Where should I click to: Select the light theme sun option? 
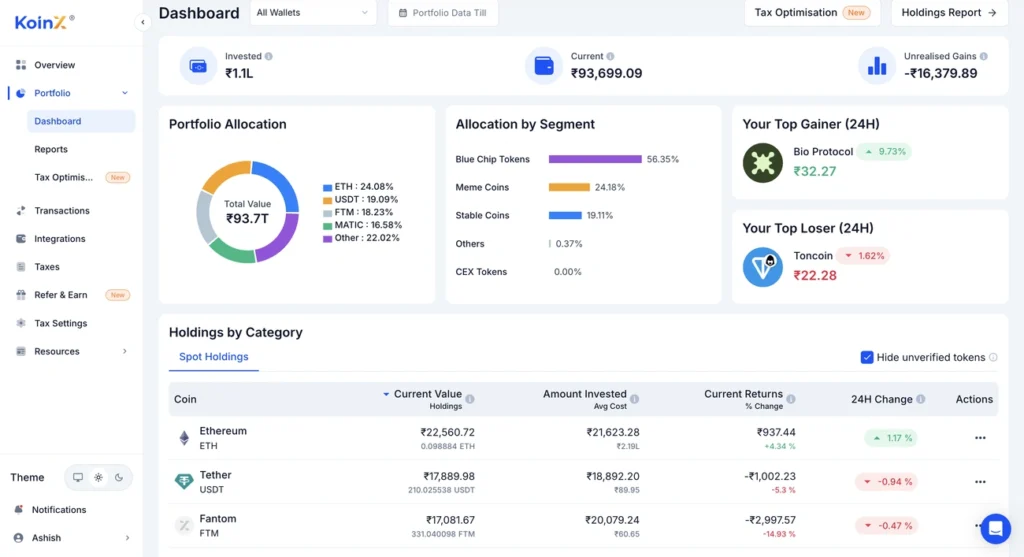click(x=98, y=478)
